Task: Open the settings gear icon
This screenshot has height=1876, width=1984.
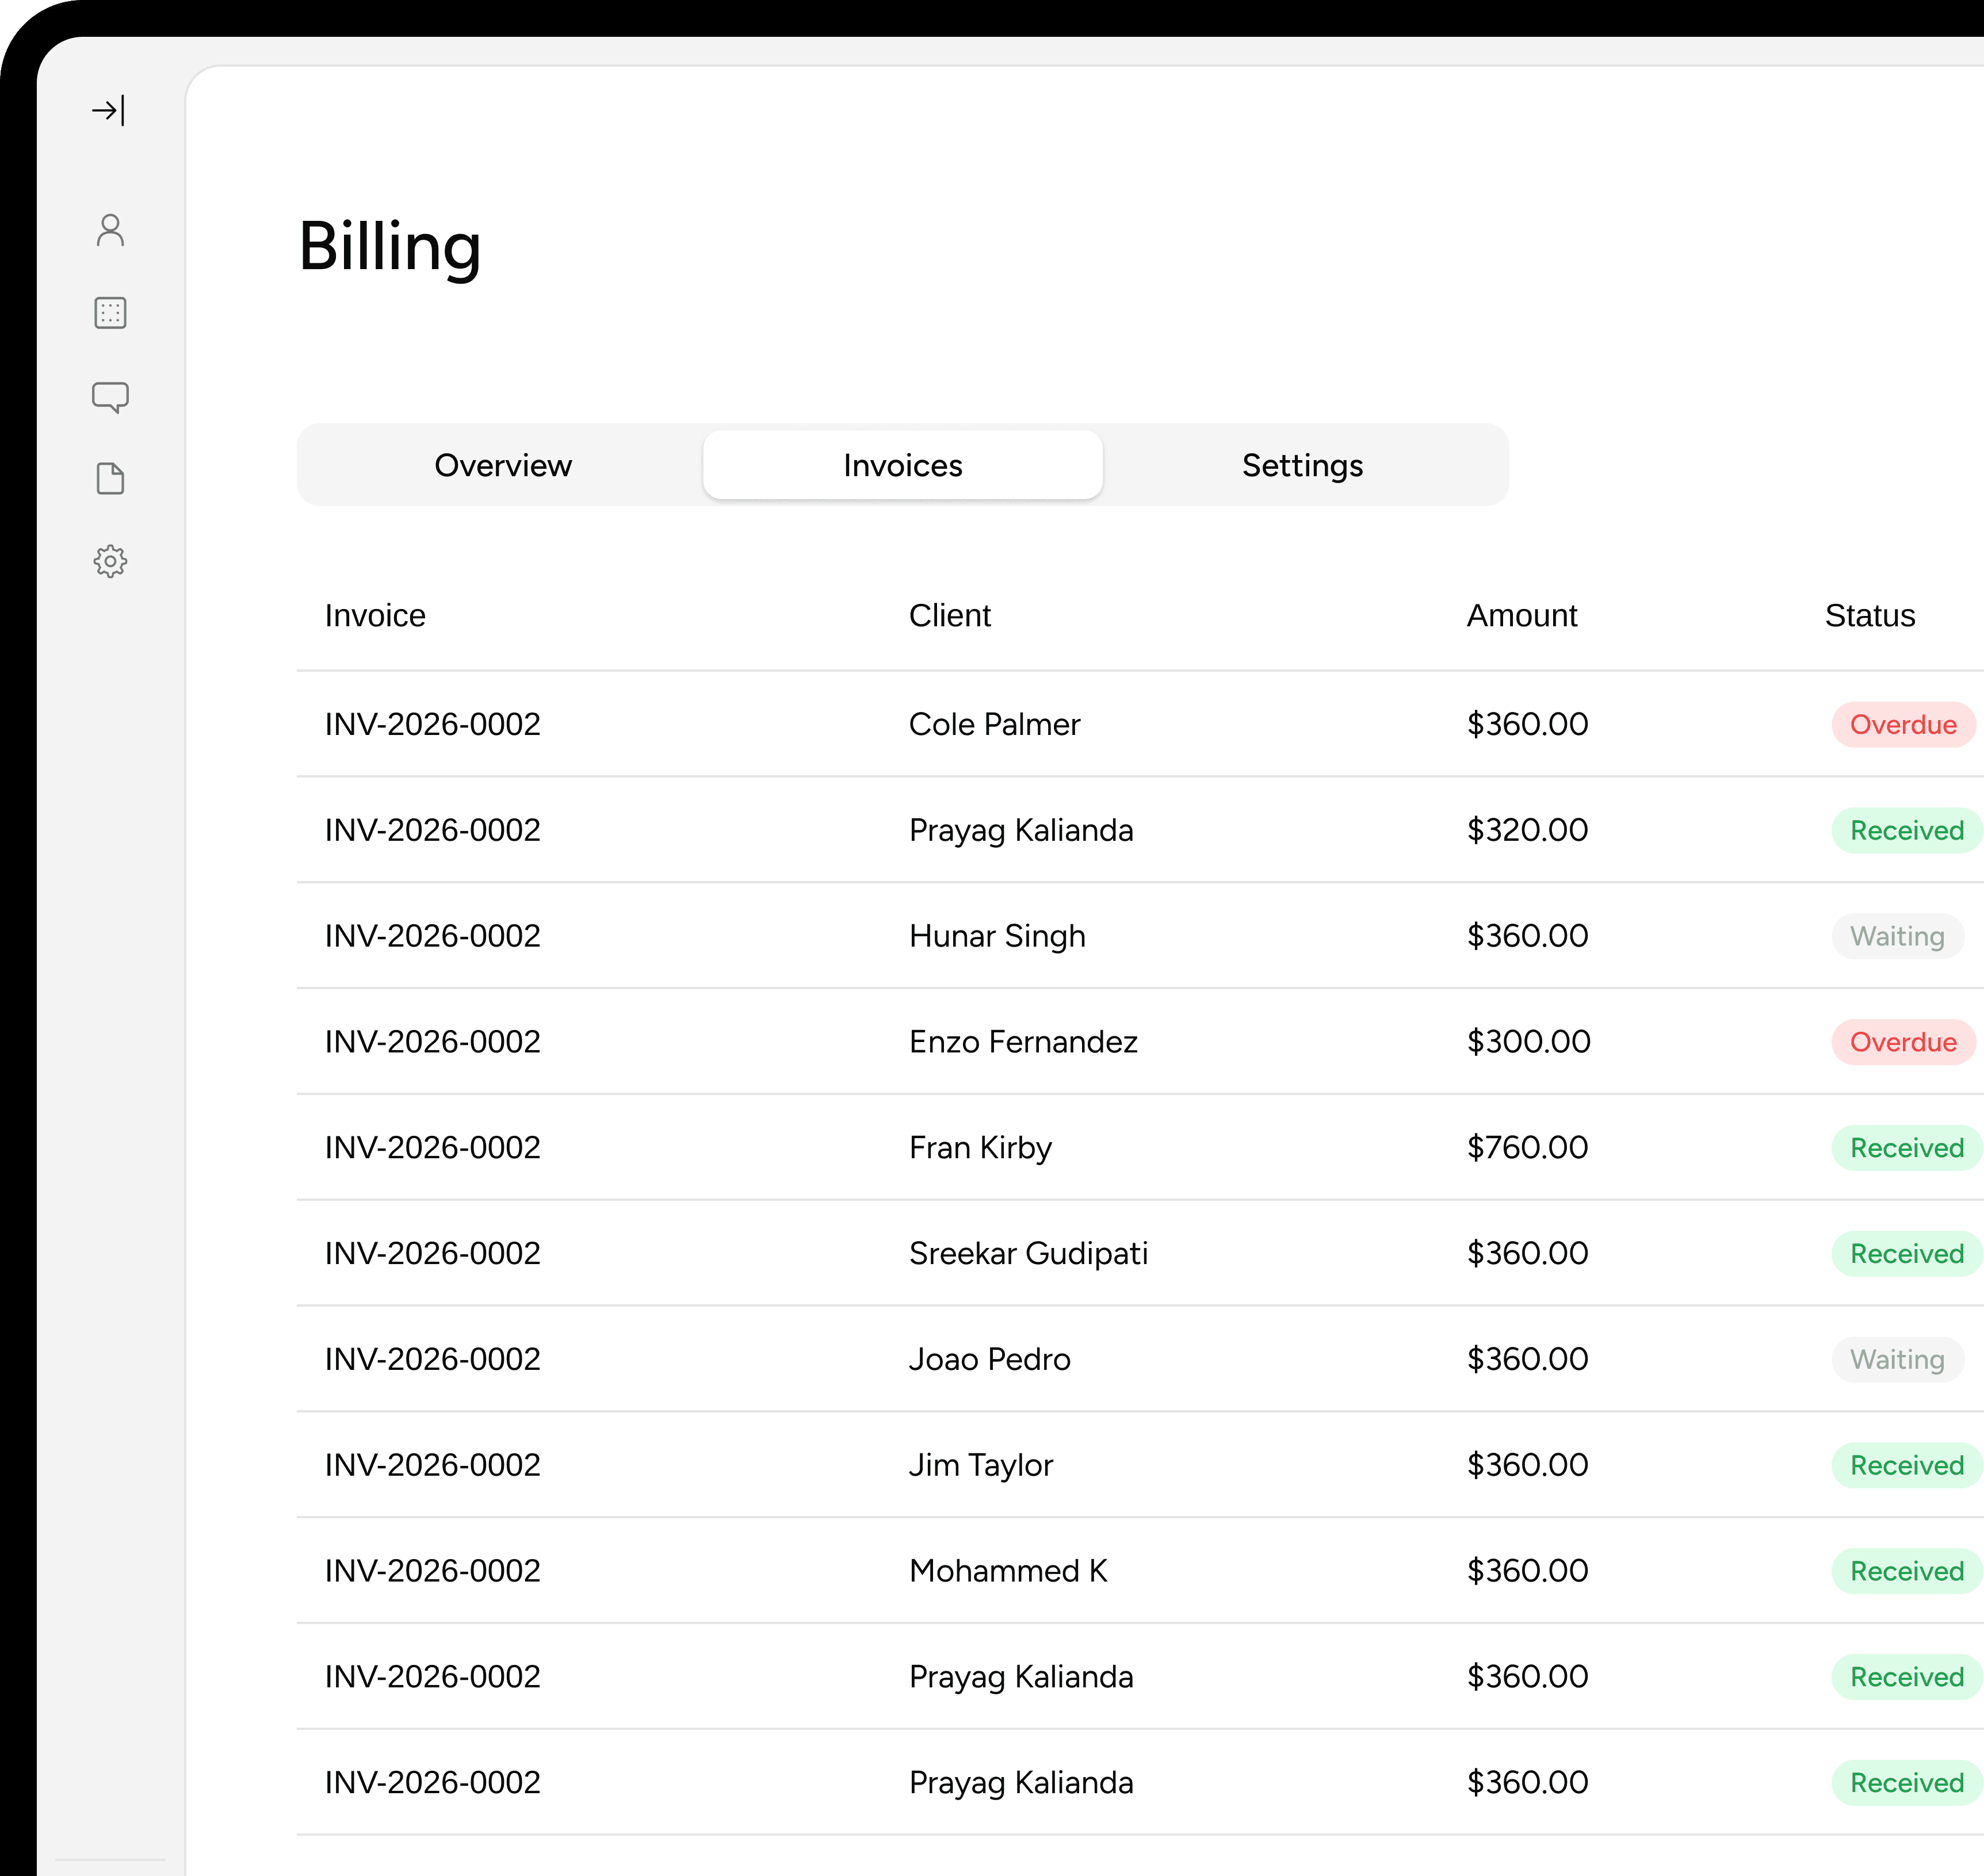Action: coord(110,562)
